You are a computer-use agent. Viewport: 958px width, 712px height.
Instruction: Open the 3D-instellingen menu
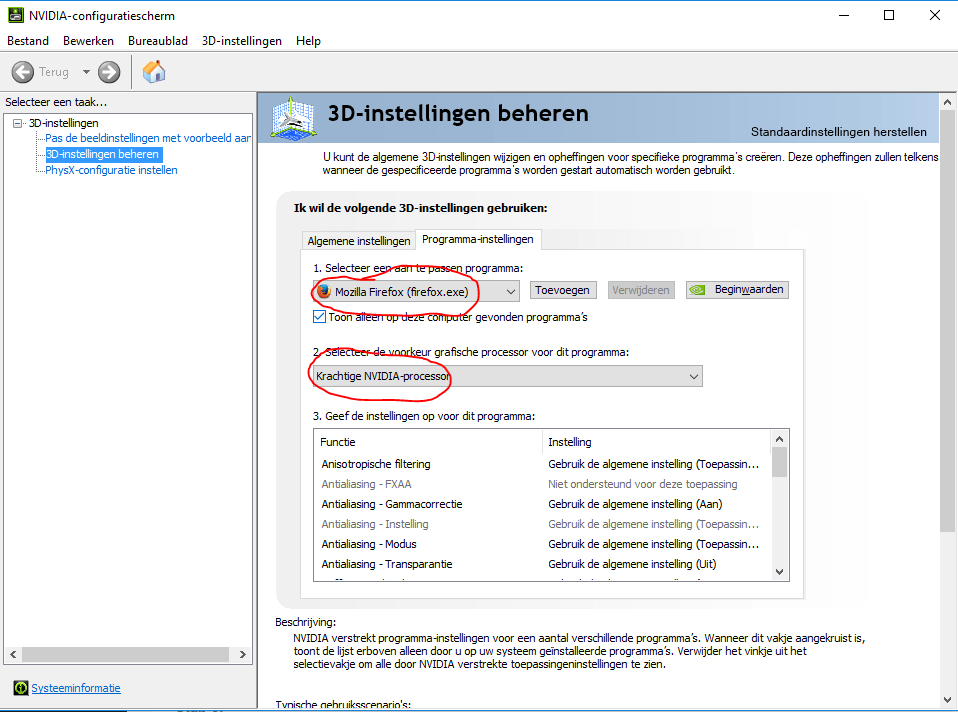[x=242, y=41]
